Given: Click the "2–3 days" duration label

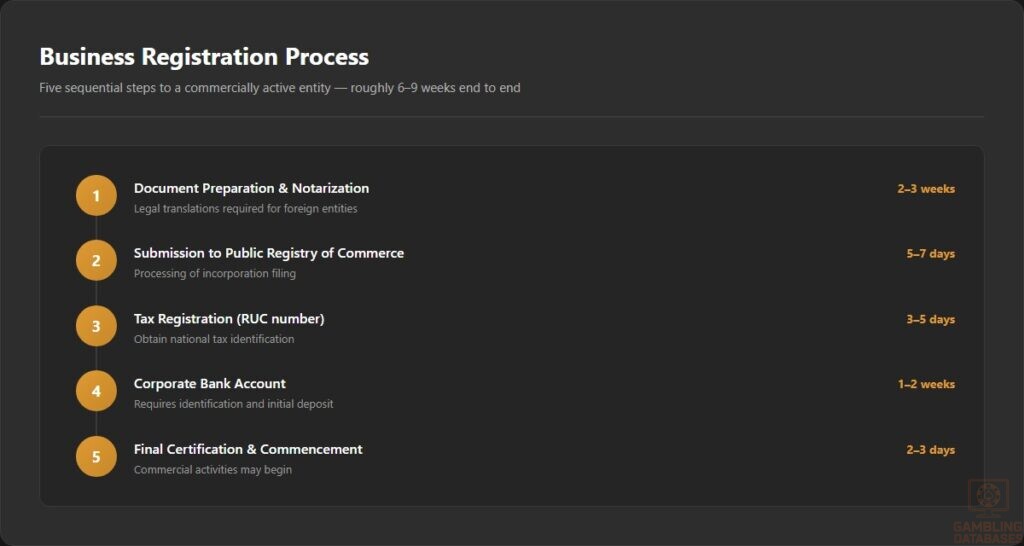Looking at the screenshot, I should coord(931,450).
